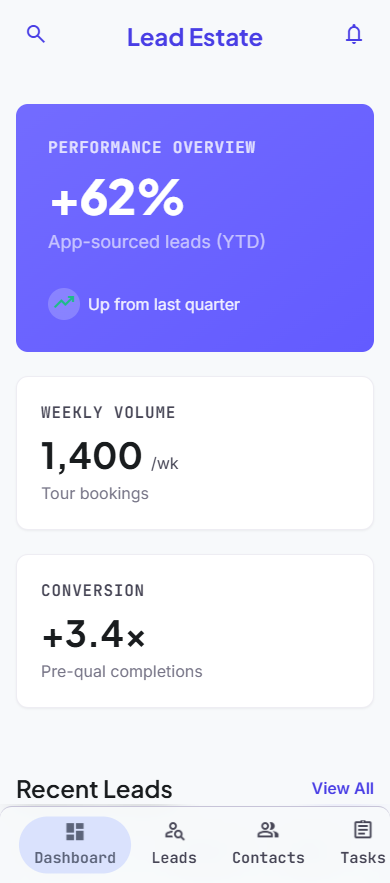Tap the green trending-up arrow icon
Screen dimensions: 390x883
pos(64,304)
